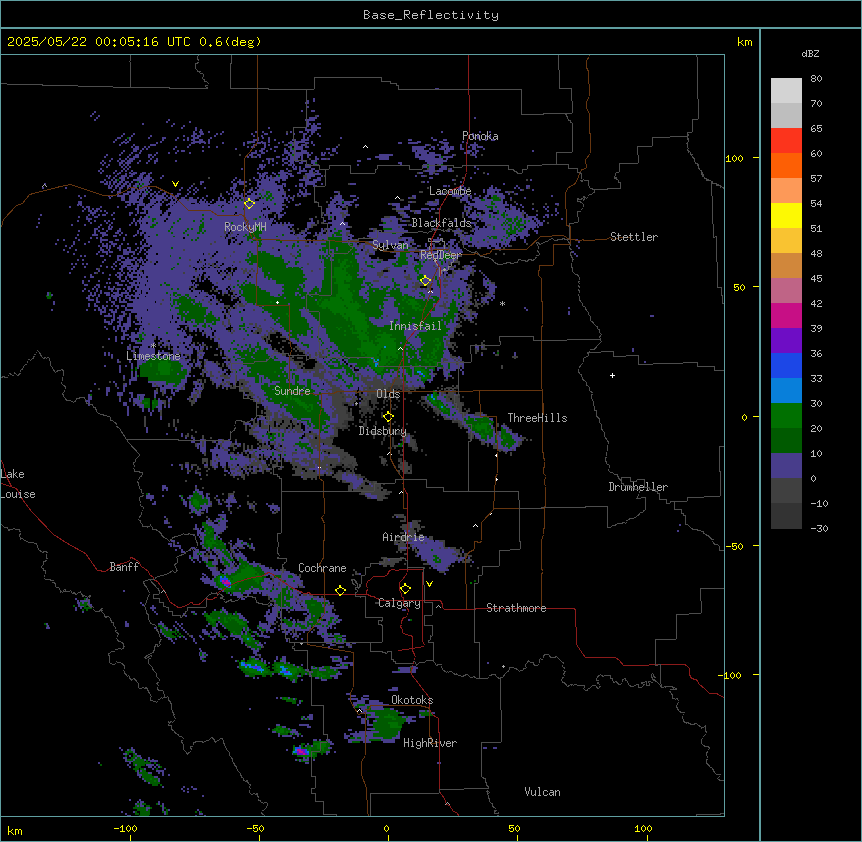Click the Olds town label

tap(388, 394)
